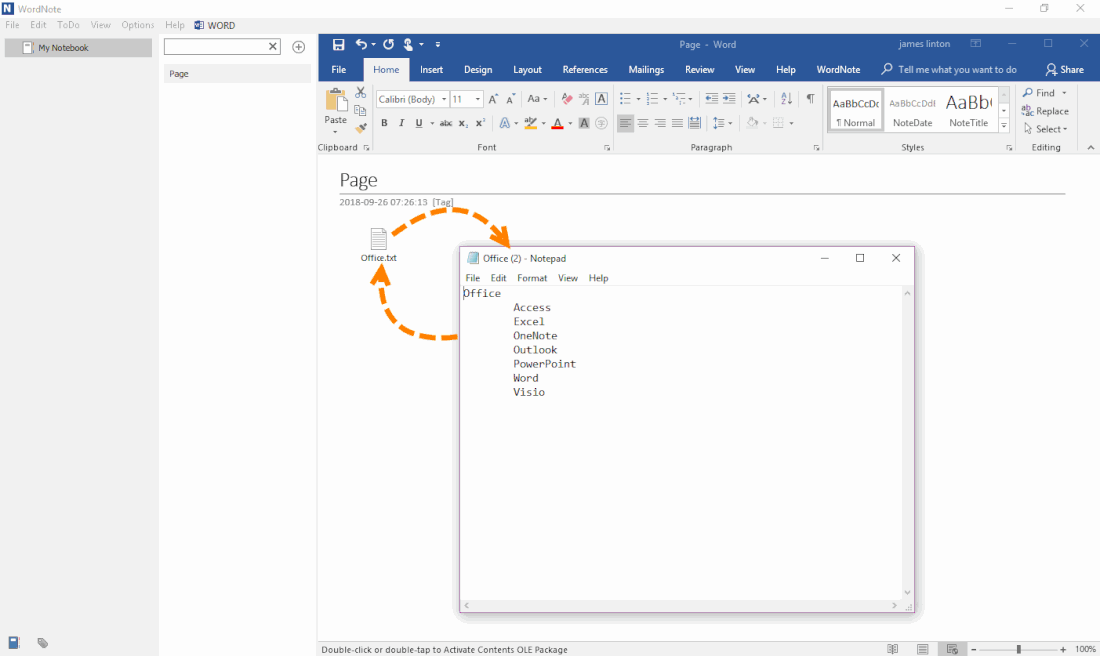Toggle Bold formatting
The height and width of the screenshot is (656, 1100).
384,123
